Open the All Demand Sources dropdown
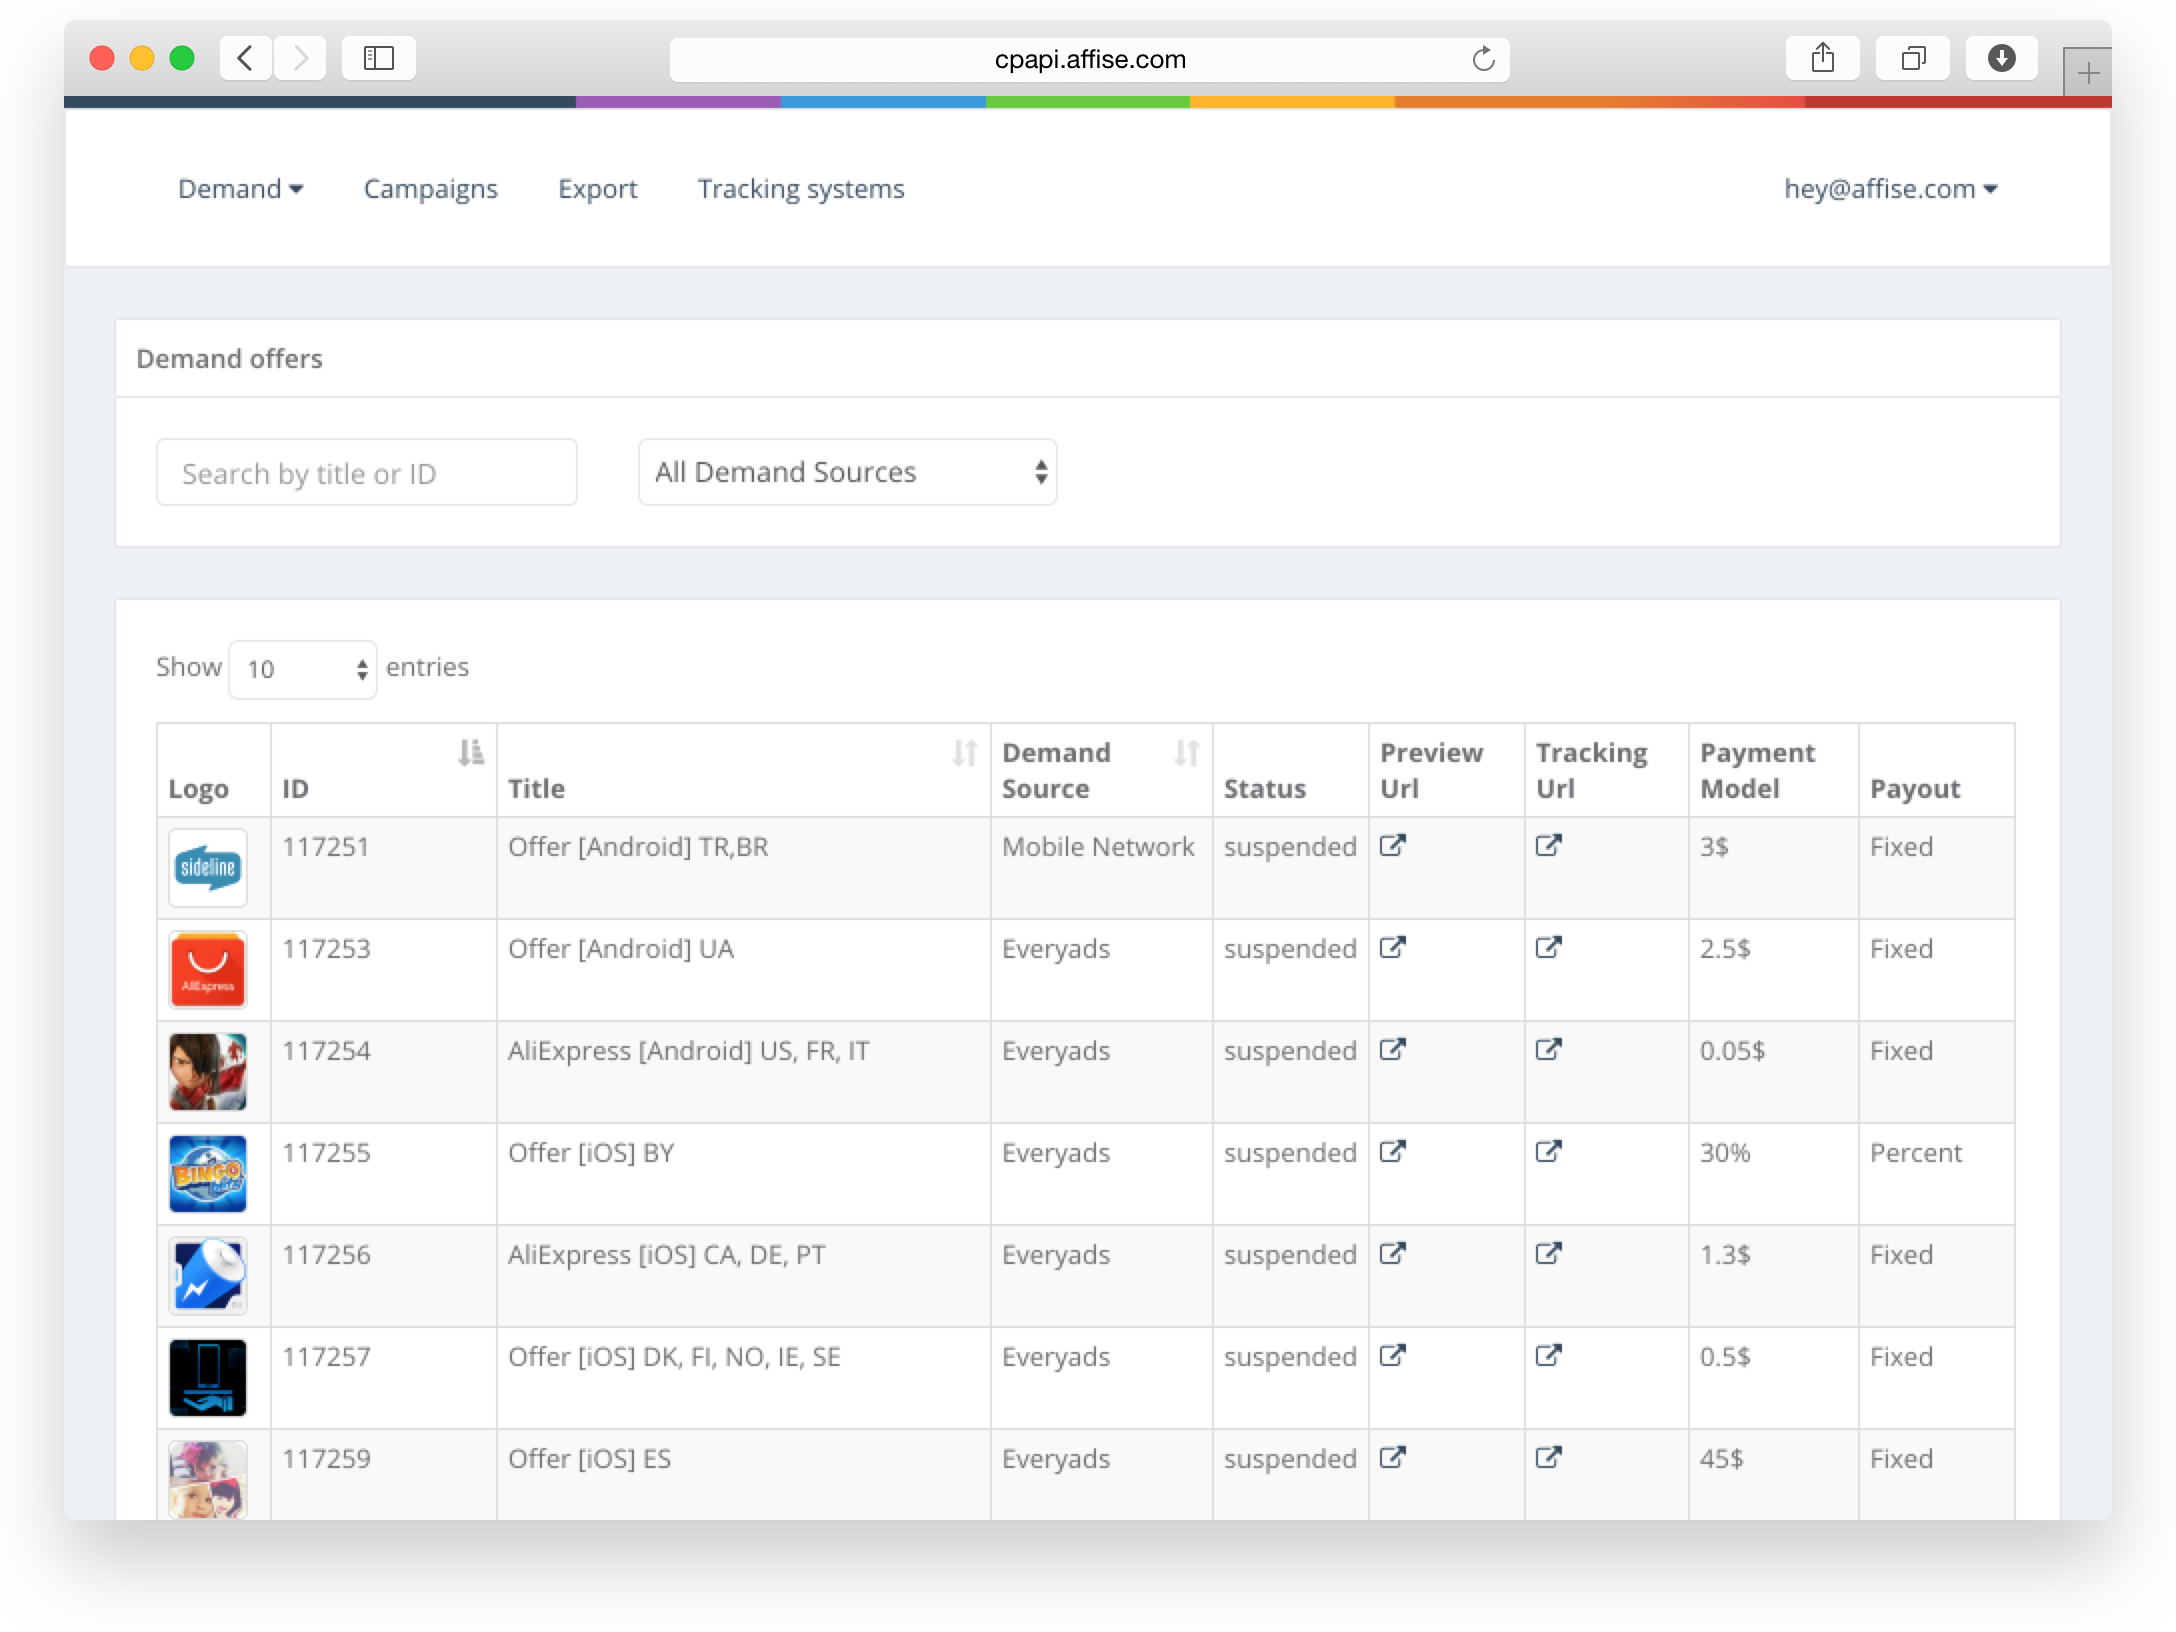 click(x=846, y=471)
